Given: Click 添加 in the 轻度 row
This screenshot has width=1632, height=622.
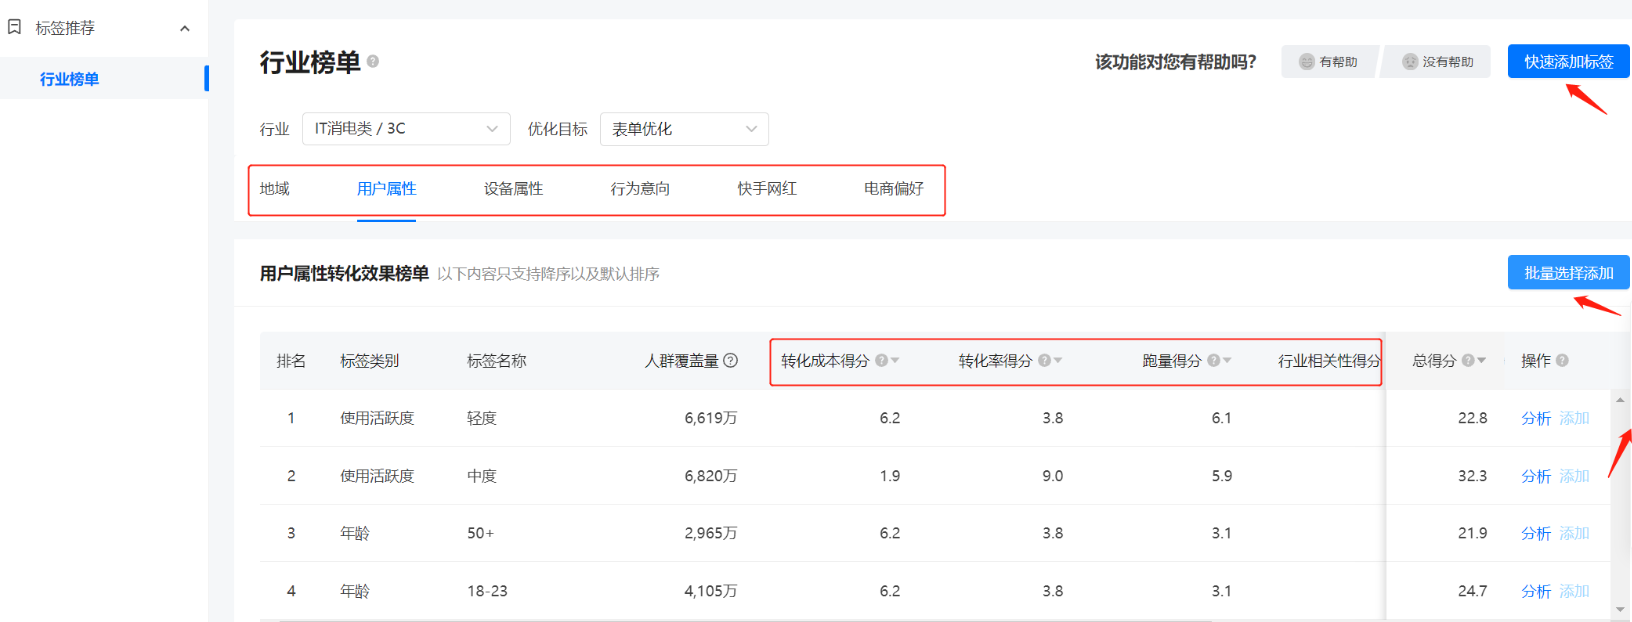Looking at the screenshot, I should tap(1575, 418).
